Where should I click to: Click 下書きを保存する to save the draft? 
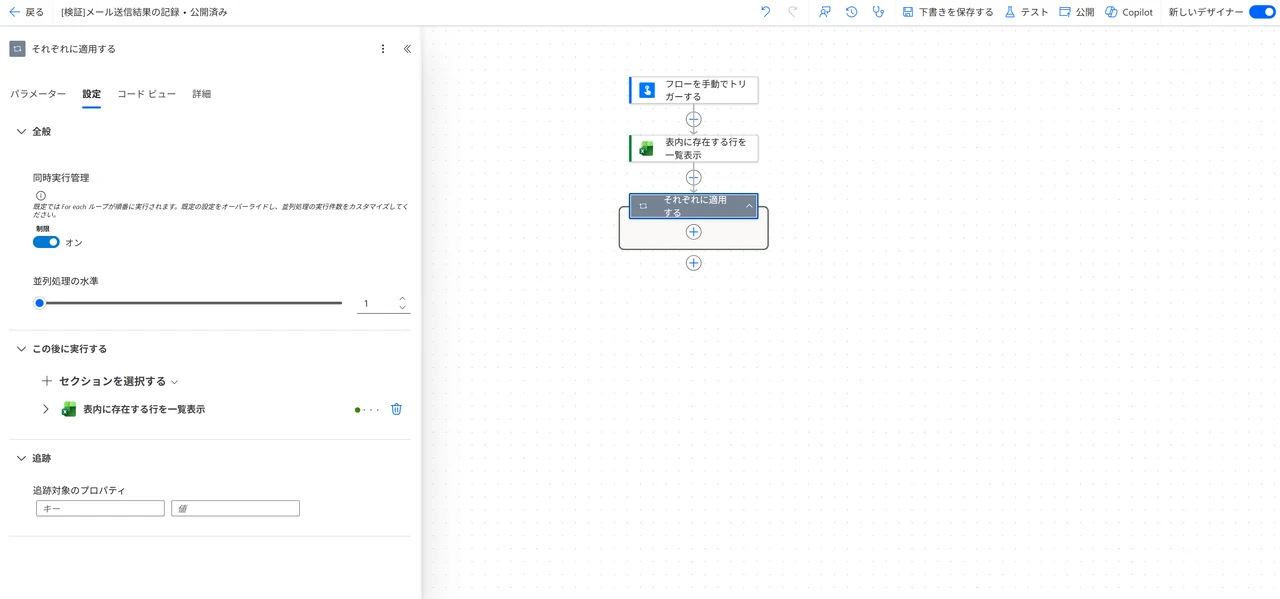(948, 12)
